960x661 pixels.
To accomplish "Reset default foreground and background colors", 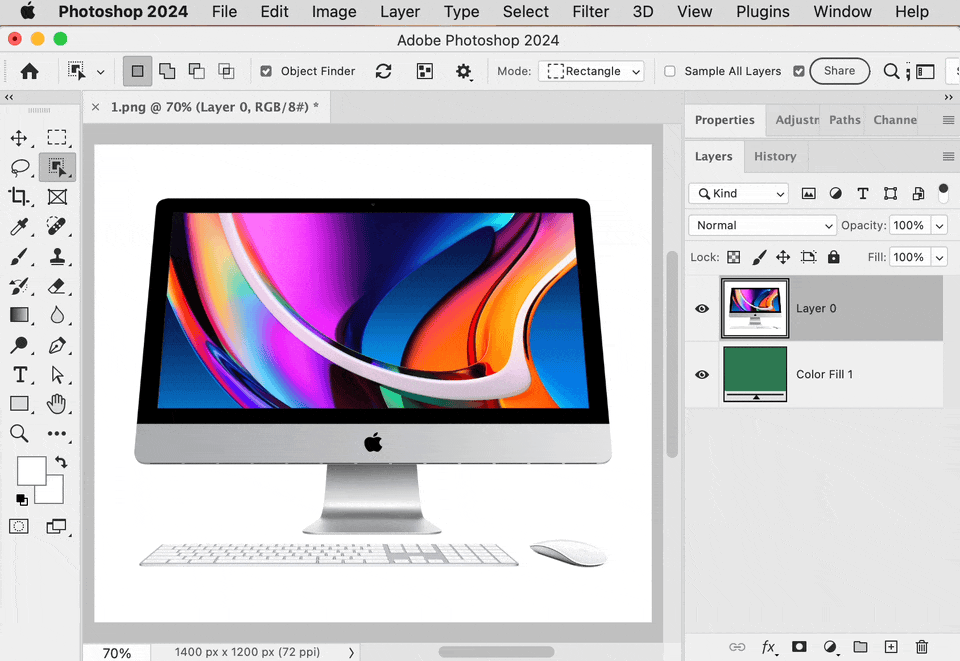I will click(22, 499).
